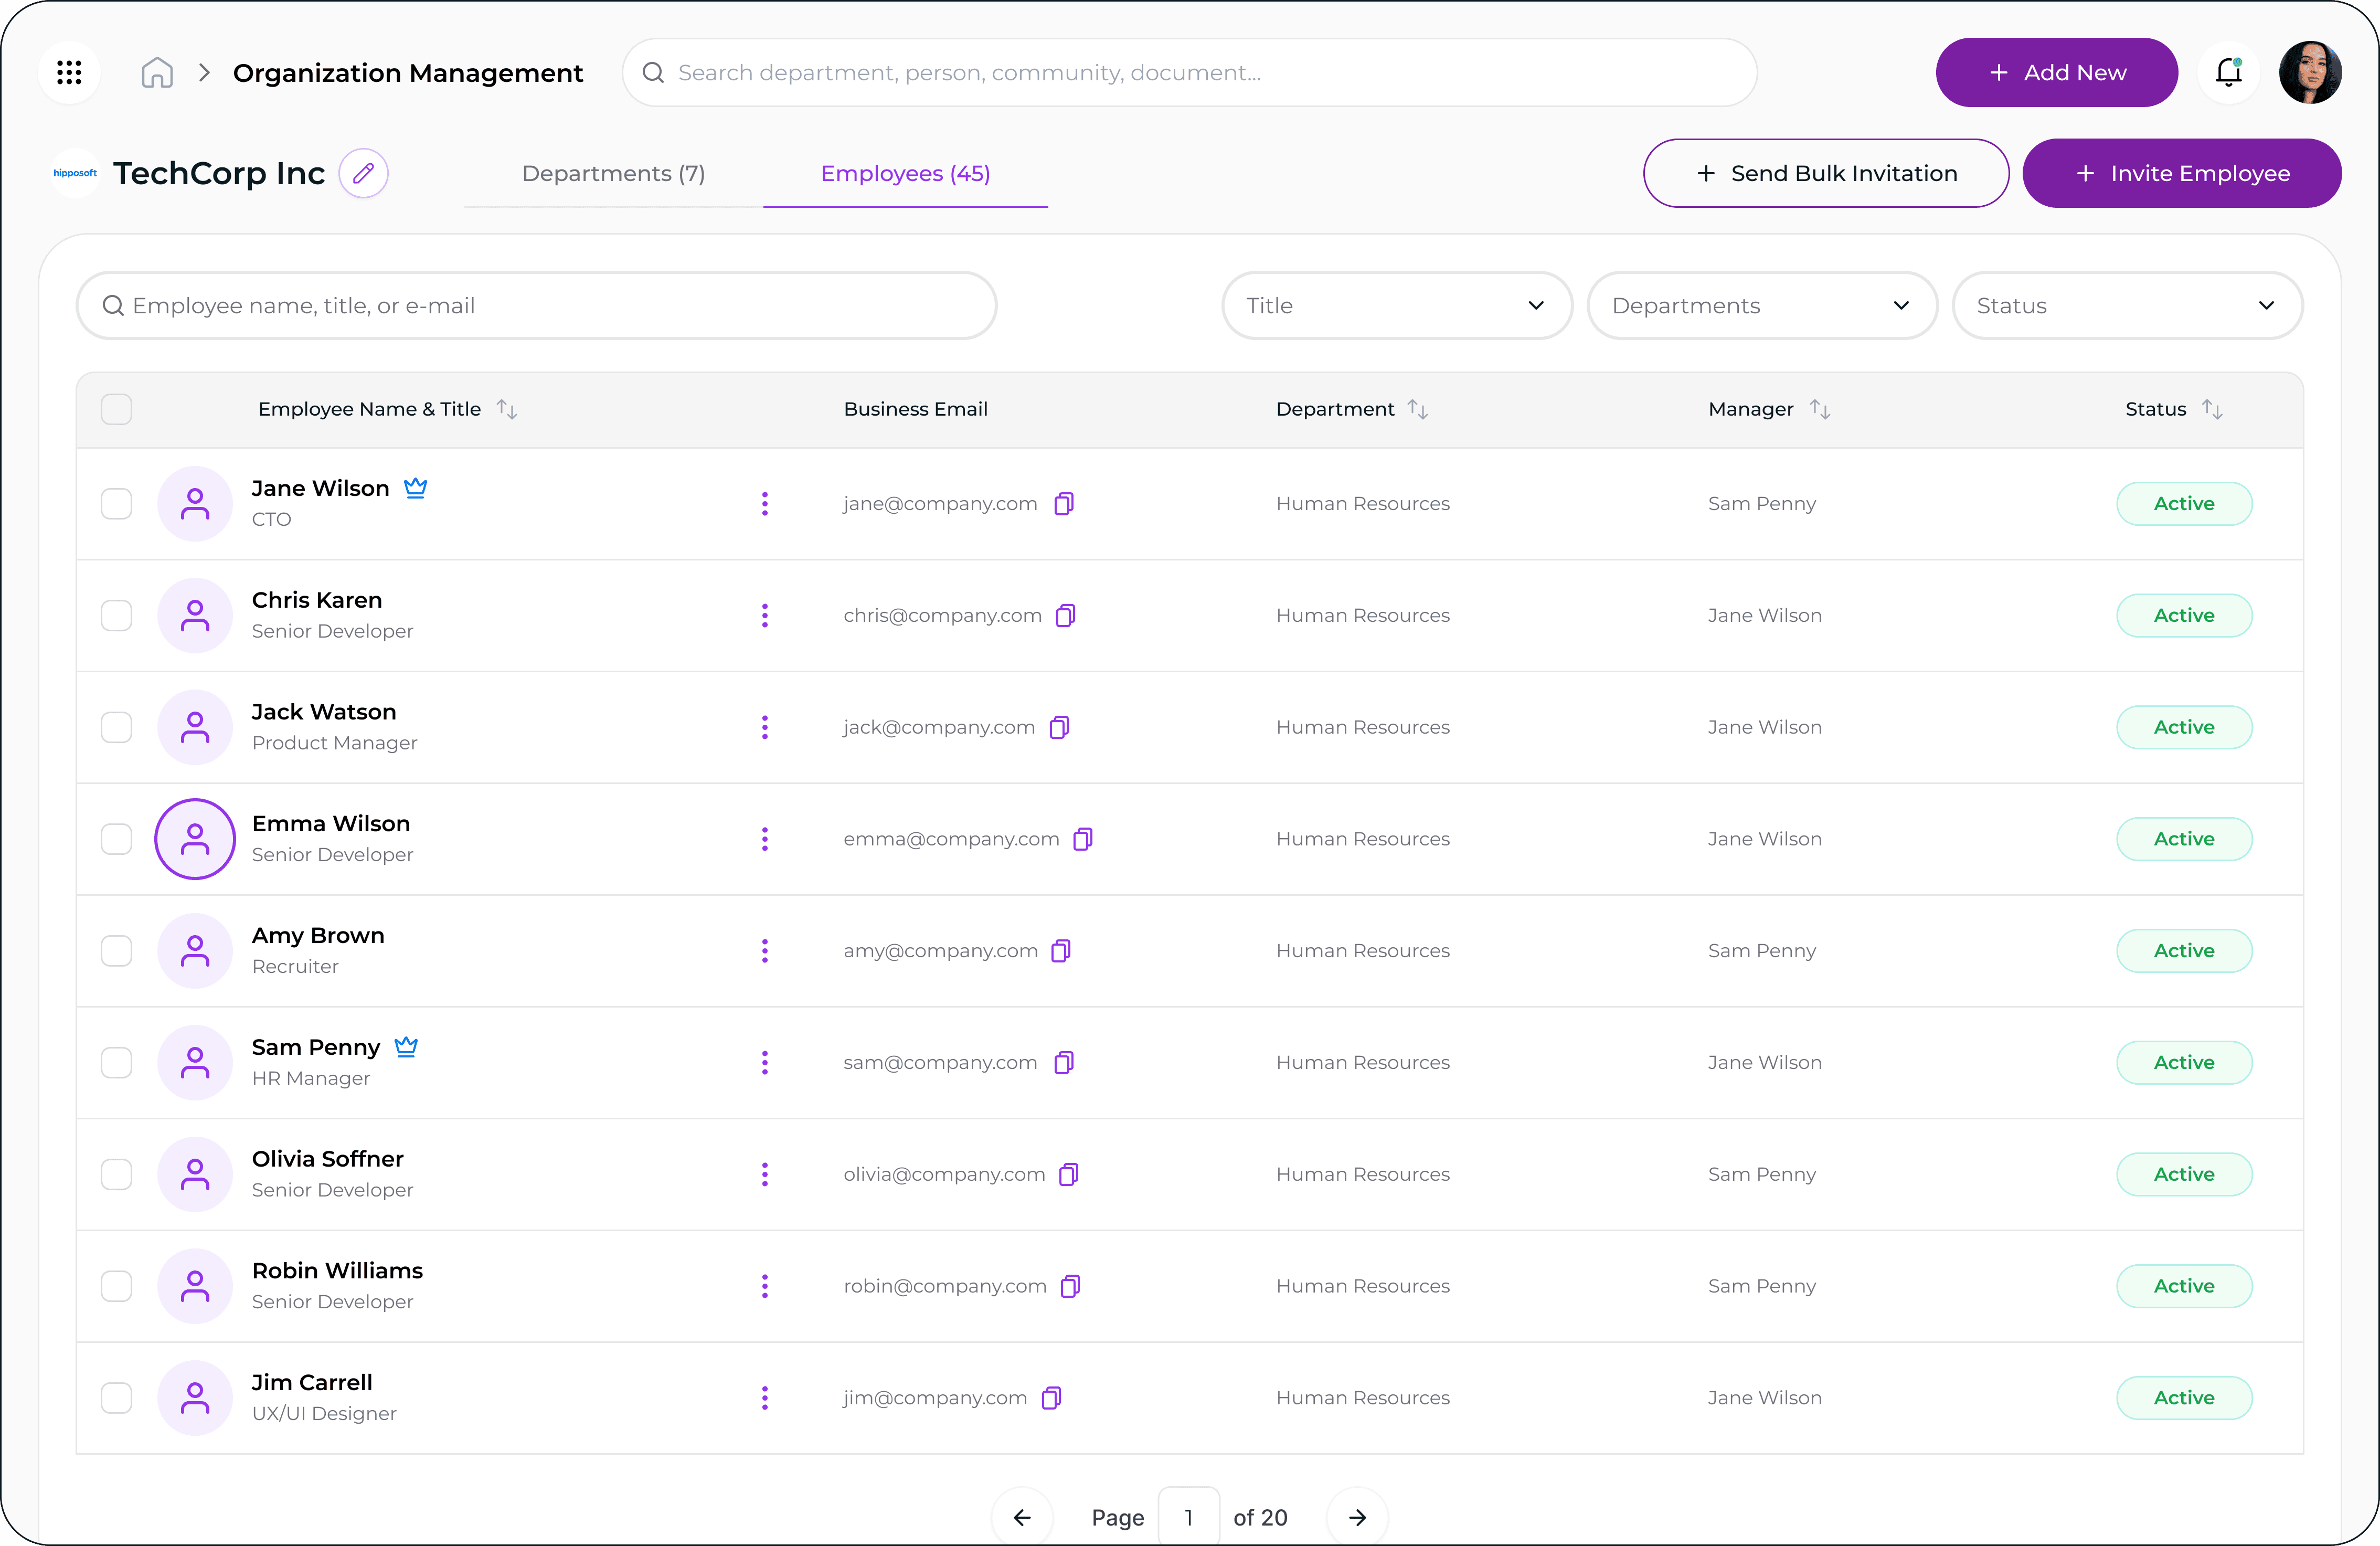Copy emma@company.com using copy icon
The image size is (2380, 1546).
pos(1083,839)
